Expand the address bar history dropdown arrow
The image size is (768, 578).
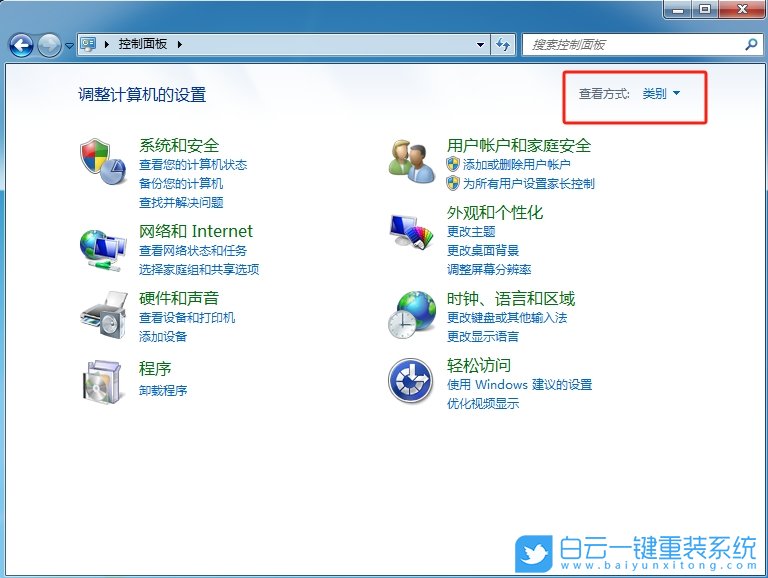[x=480, y=45]
